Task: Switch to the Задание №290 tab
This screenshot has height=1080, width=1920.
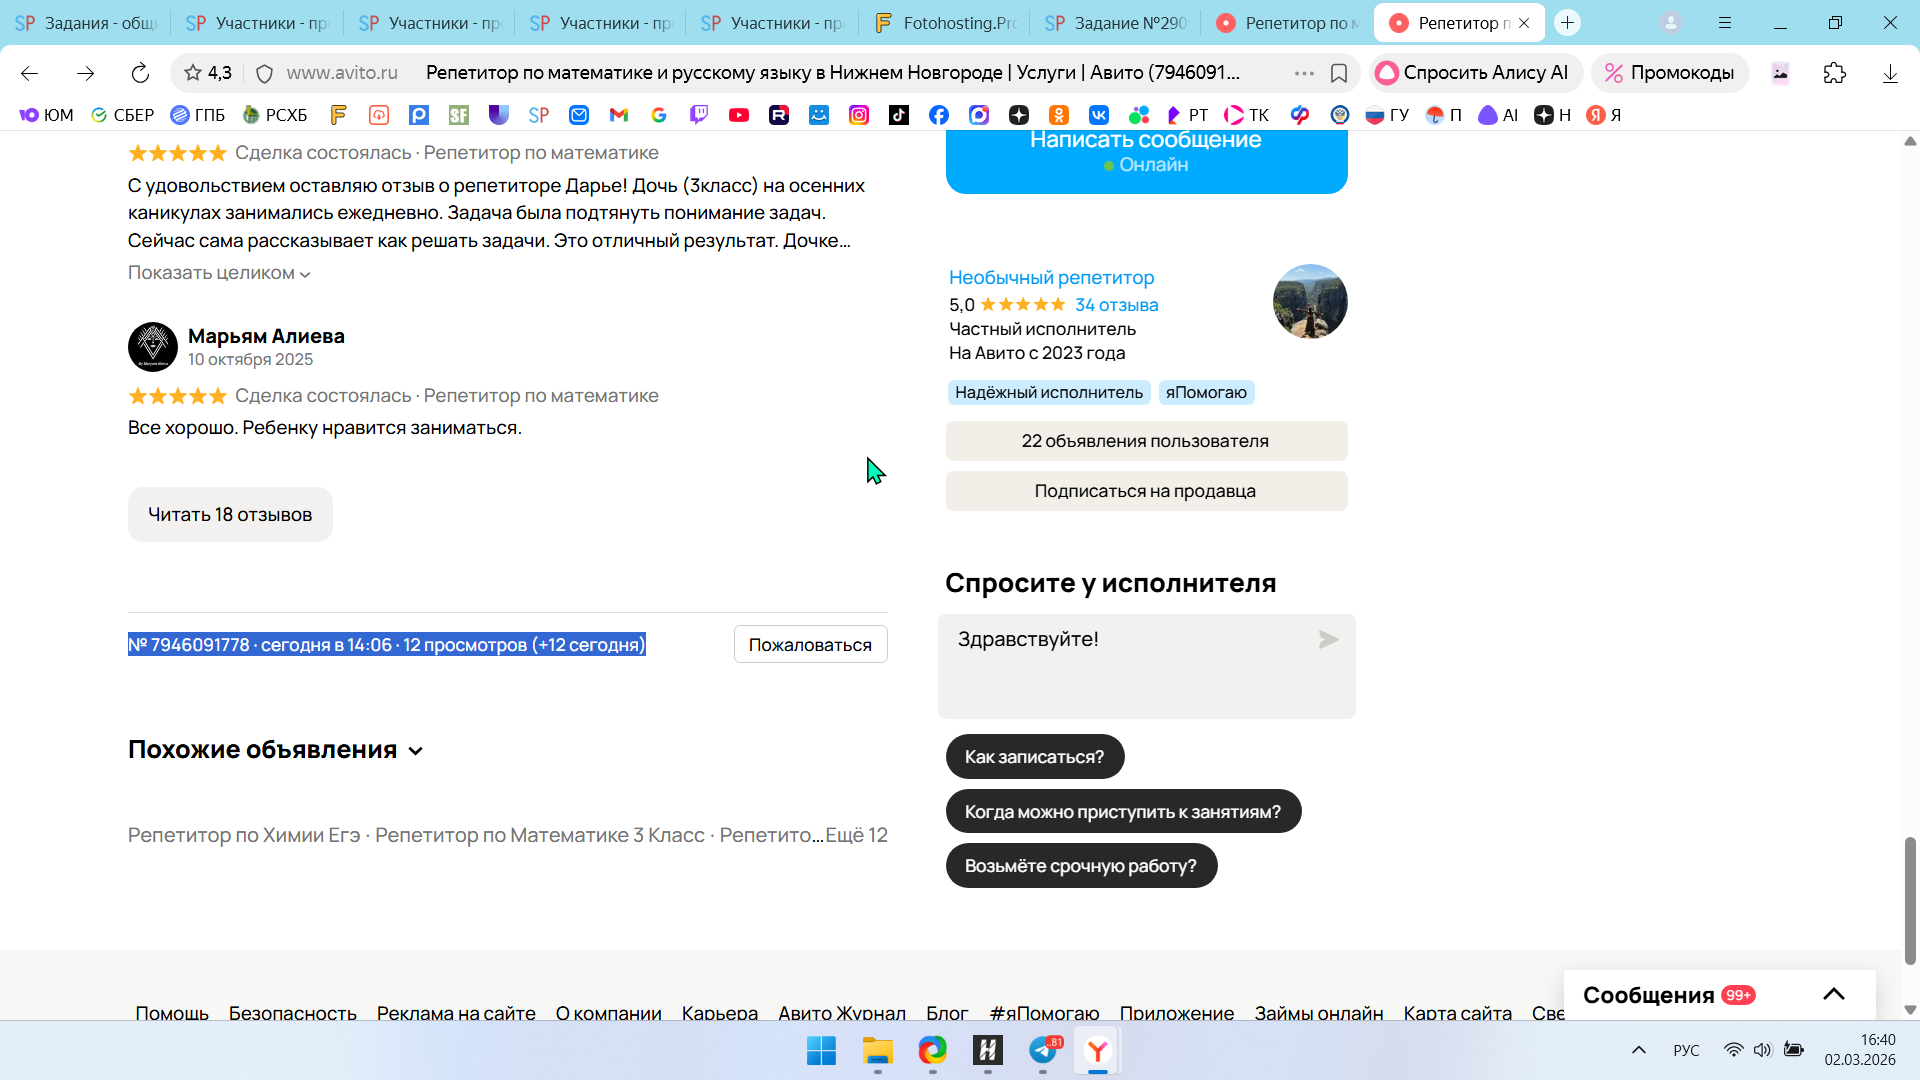Action: (x=1116, y=23)
